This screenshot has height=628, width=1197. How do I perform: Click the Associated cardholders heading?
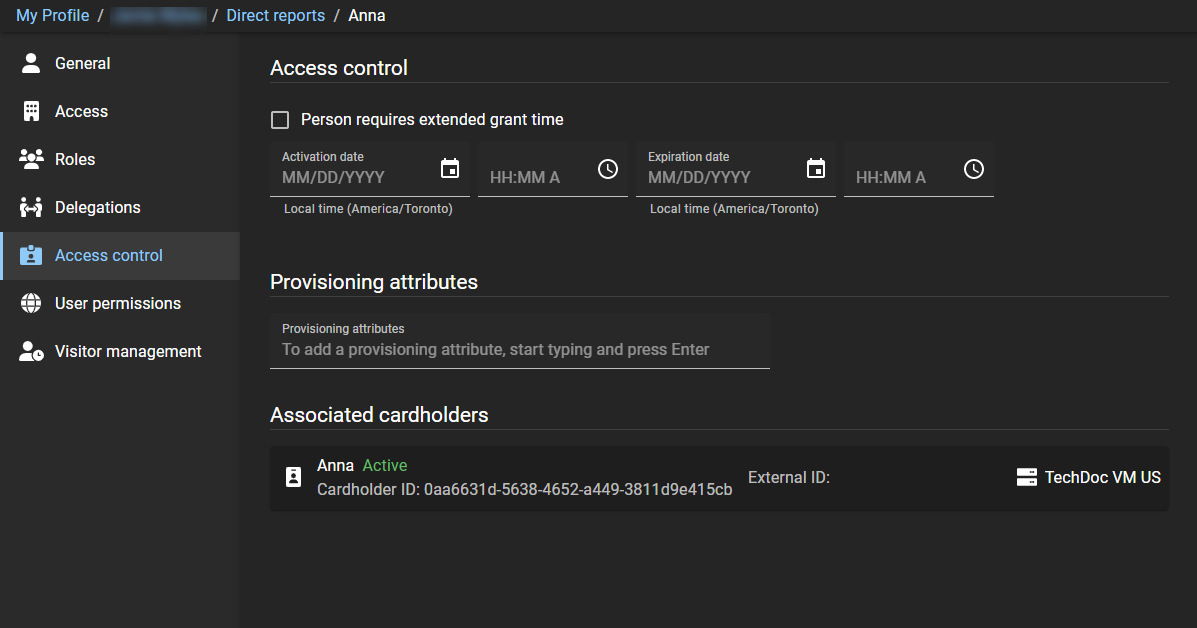(x=379, y=415)
